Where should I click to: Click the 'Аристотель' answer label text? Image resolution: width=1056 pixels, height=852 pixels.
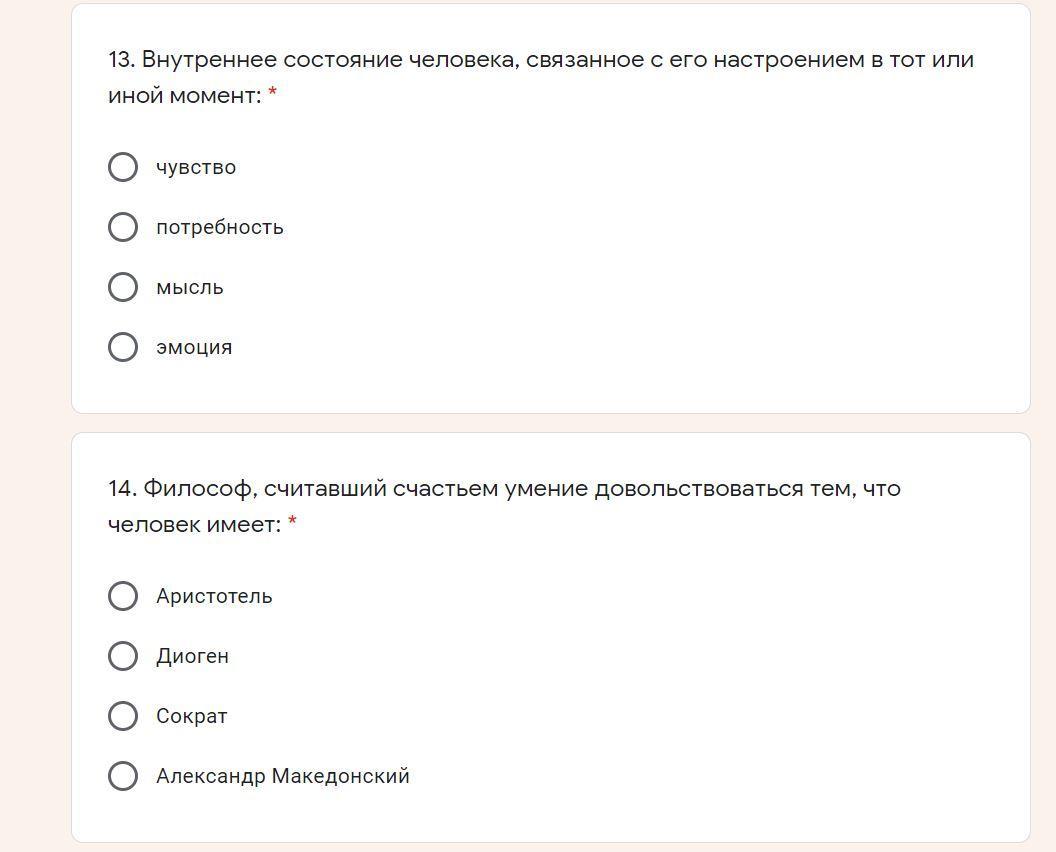tap(214, 596)
